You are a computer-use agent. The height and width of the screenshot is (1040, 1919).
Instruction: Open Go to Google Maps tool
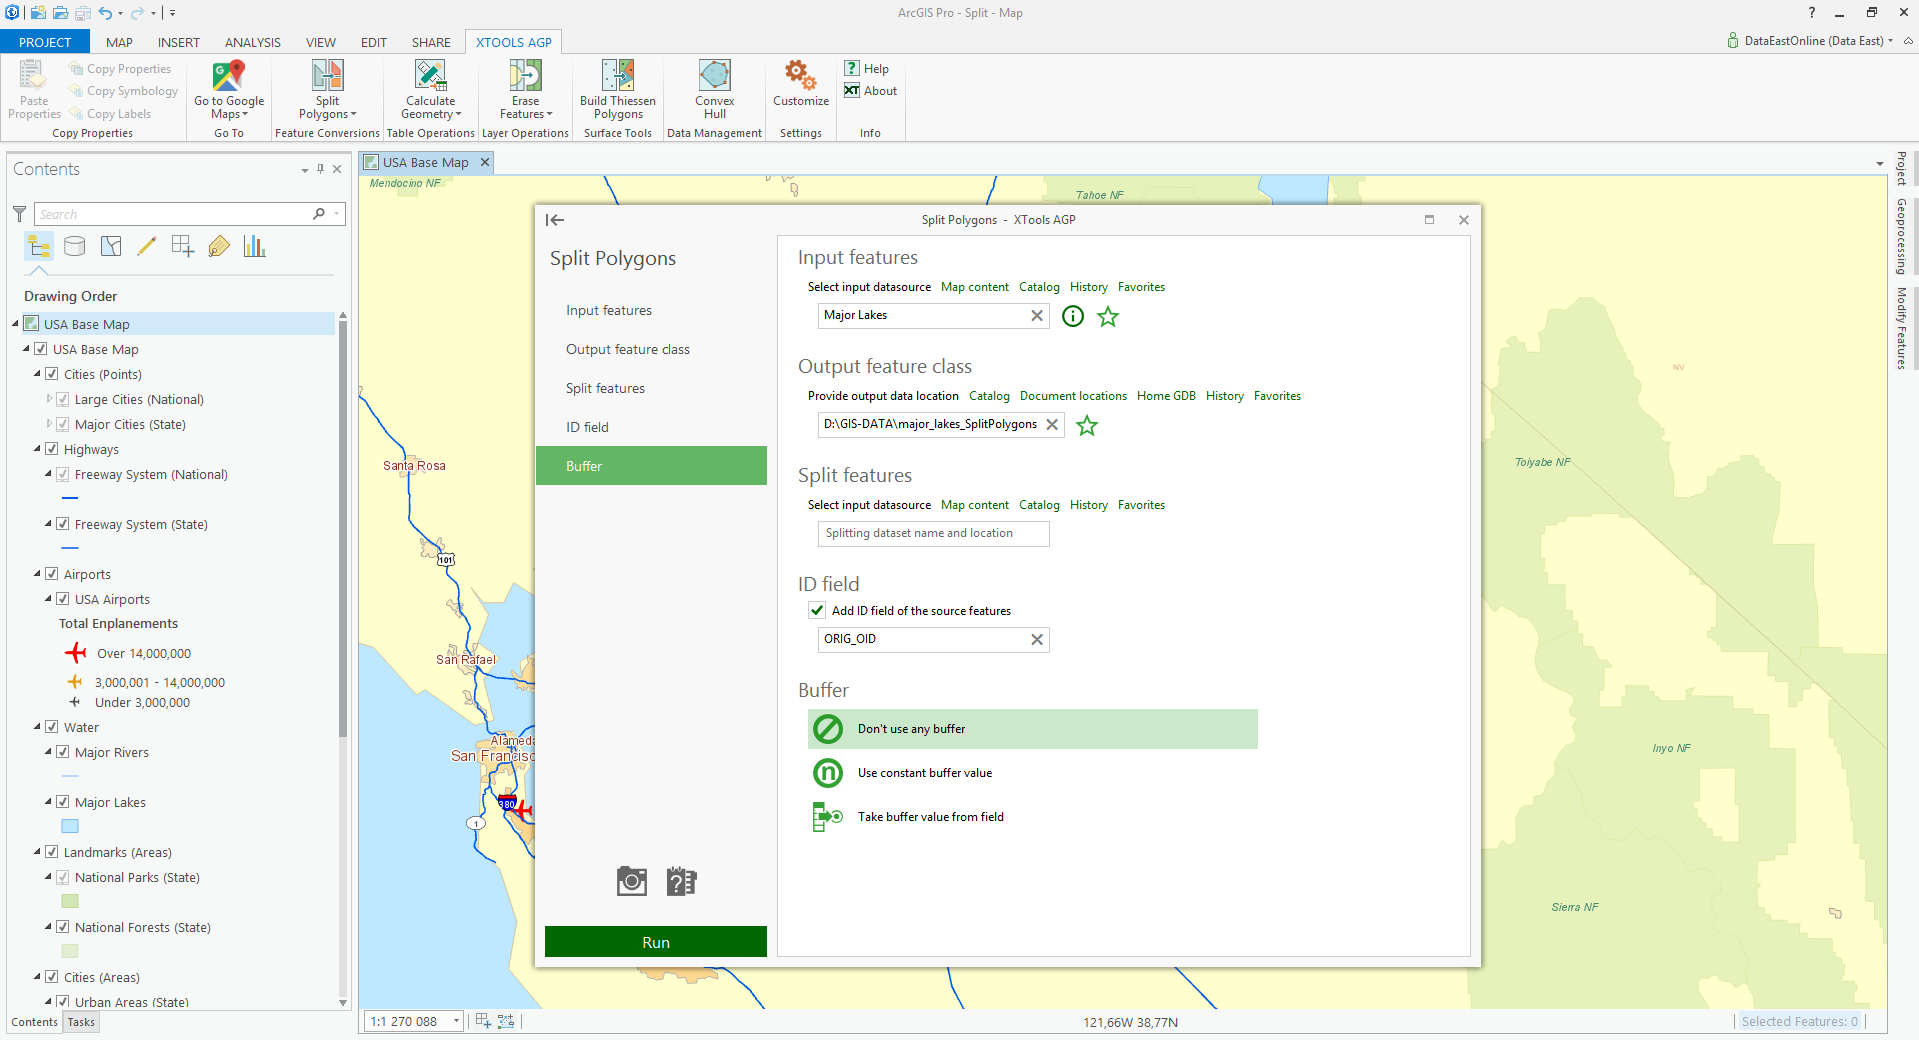coord(228,90)
